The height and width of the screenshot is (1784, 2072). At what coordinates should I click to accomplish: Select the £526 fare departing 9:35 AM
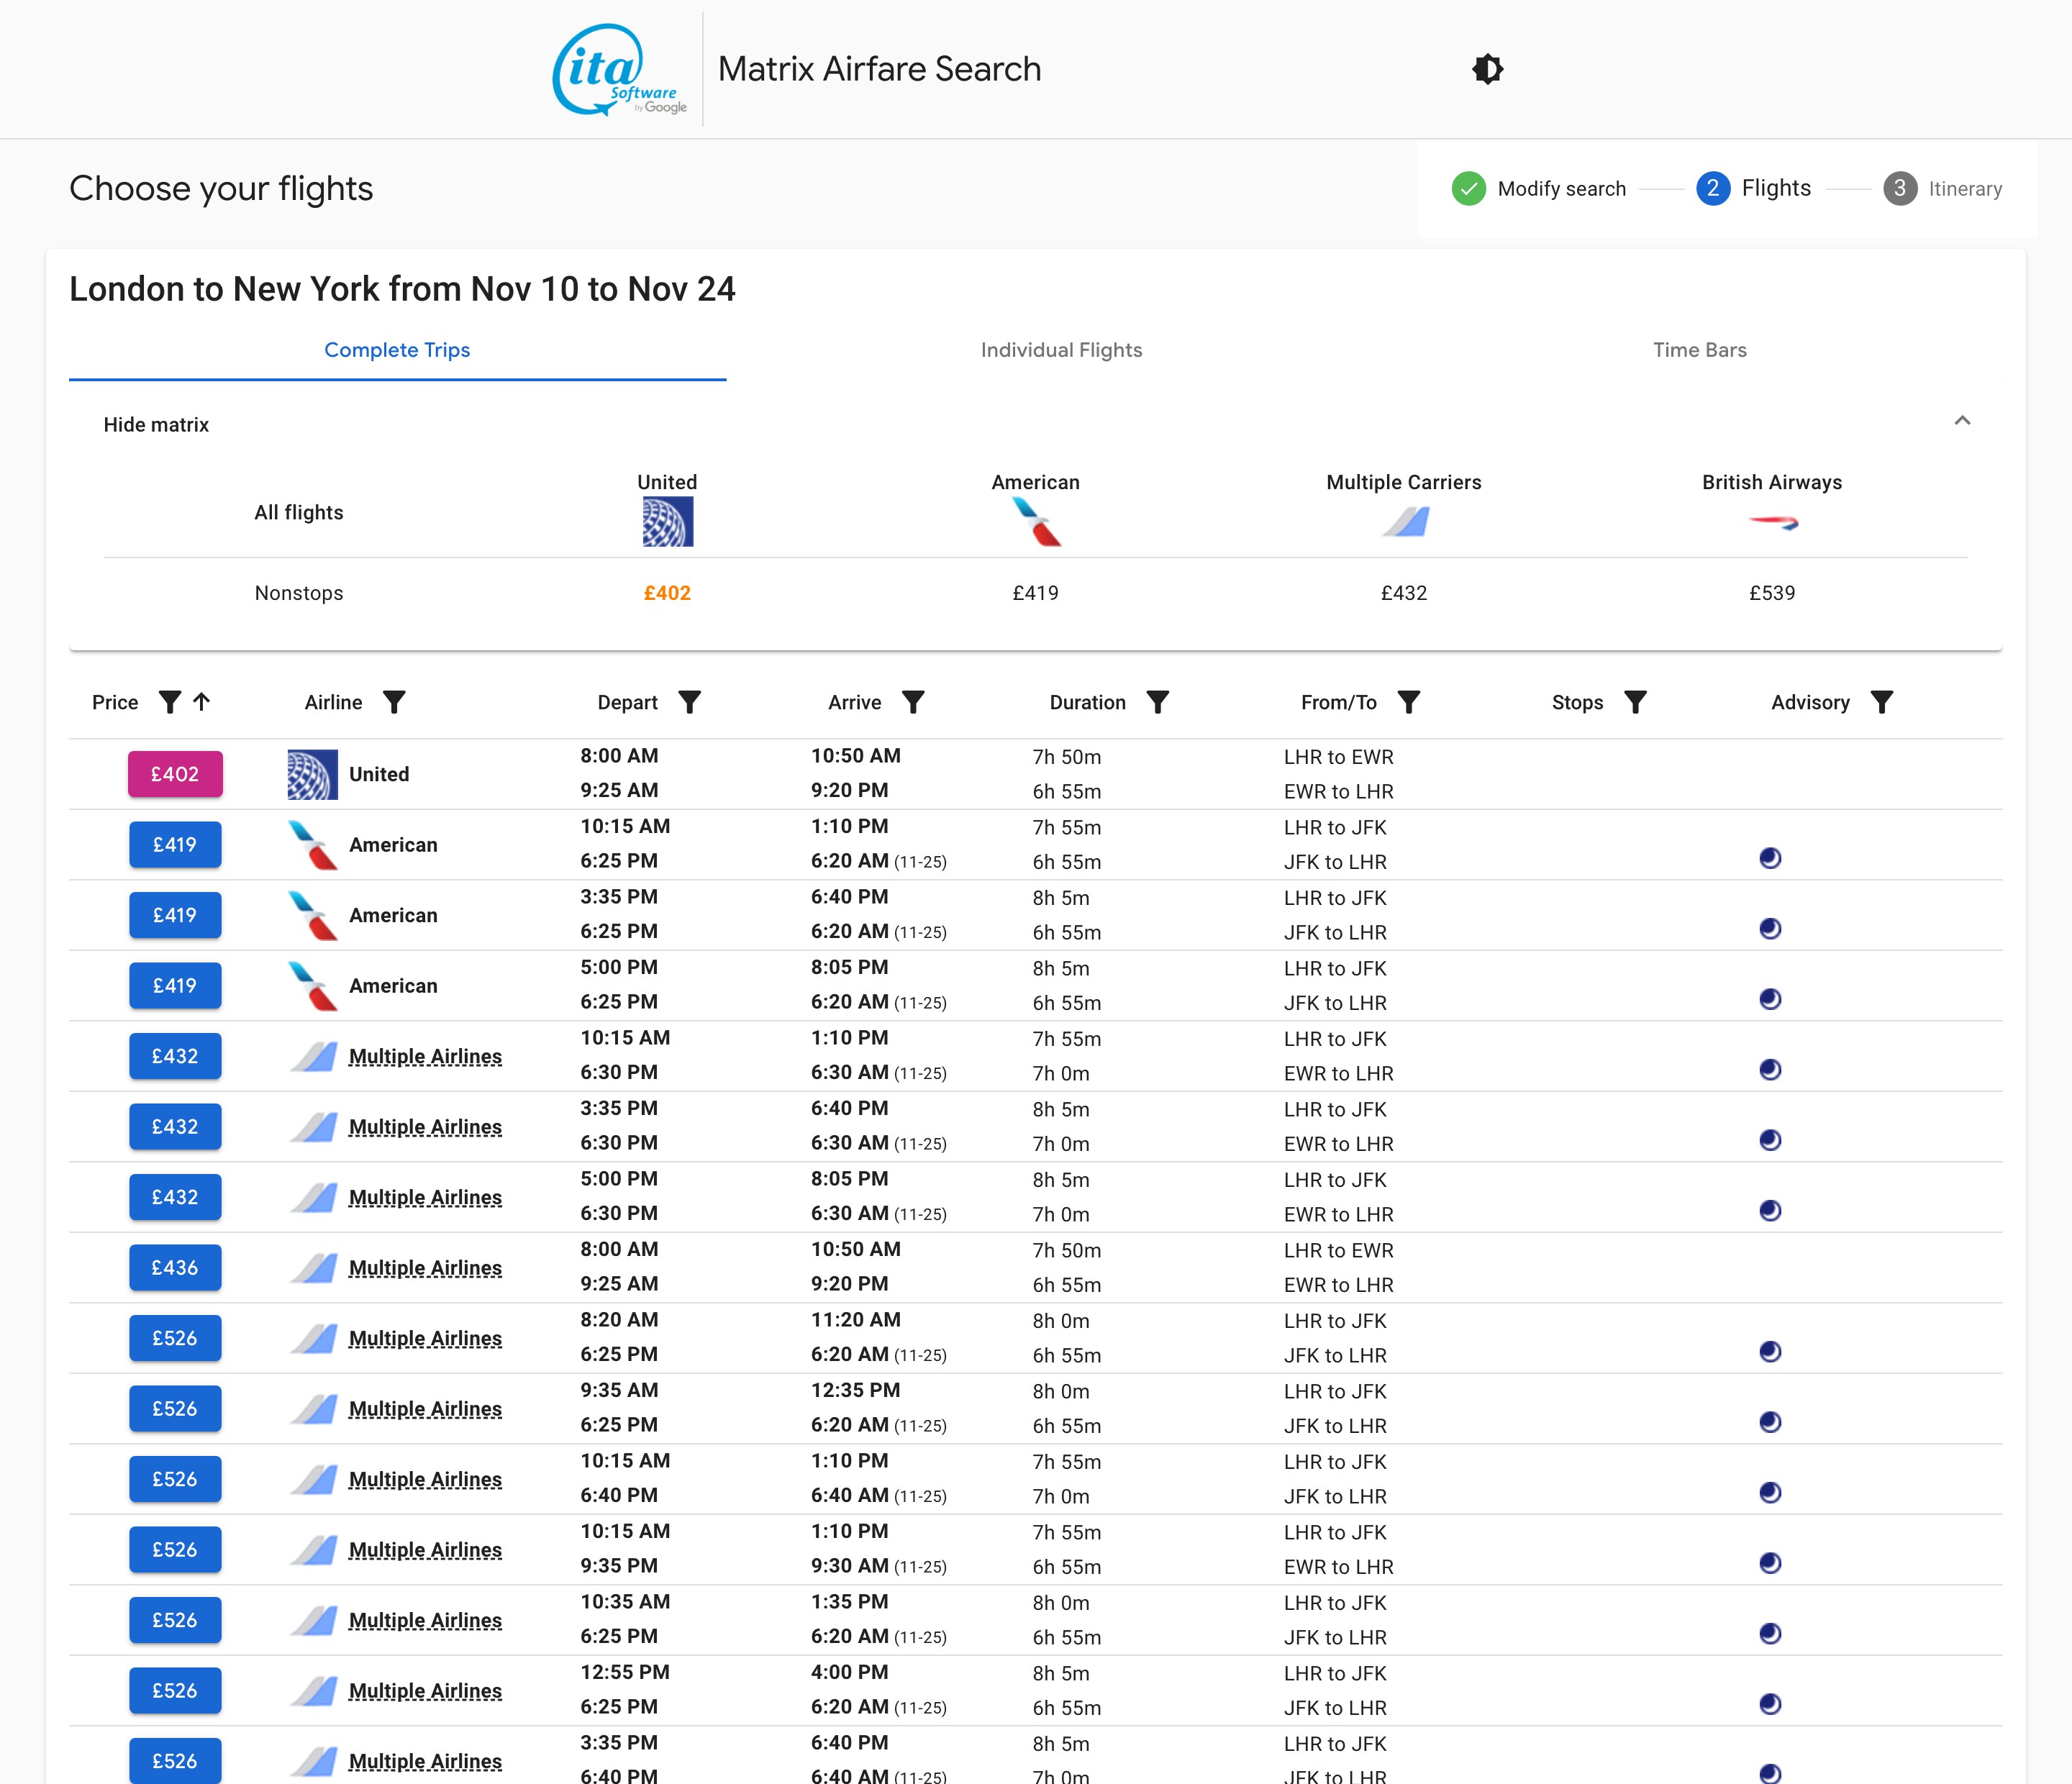(x=175, y=1409)
